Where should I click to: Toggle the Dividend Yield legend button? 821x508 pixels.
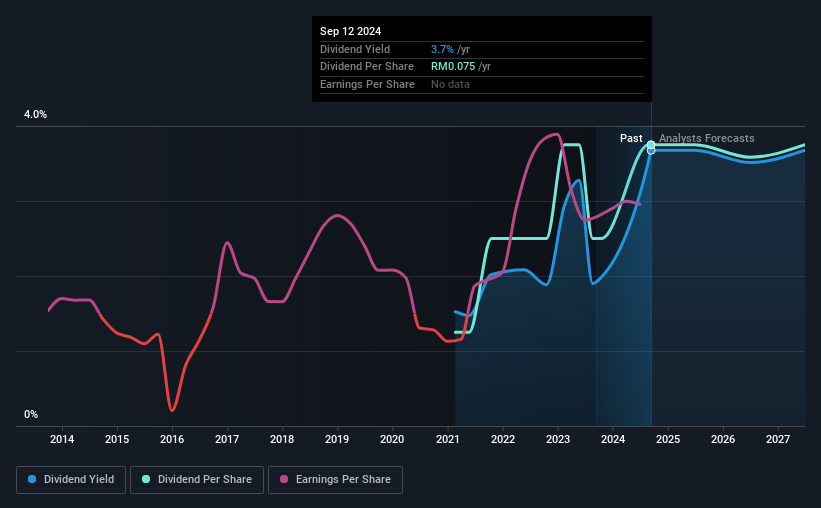71,480
